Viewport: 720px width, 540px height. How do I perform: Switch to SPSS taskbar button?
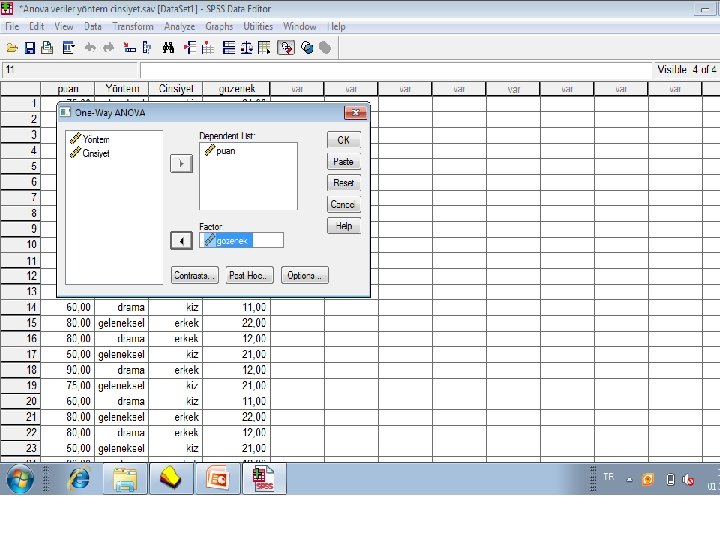pos(264,479)
